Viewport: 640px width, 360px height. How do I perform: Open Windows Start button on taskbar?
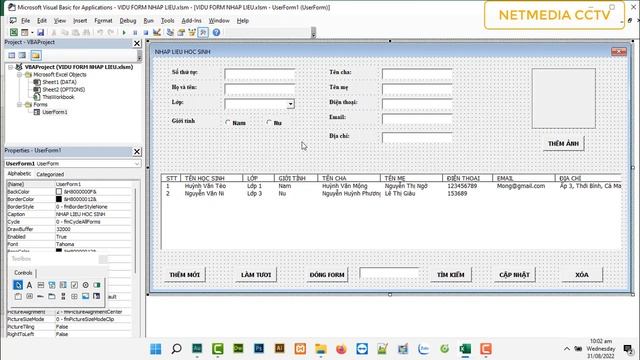point(156,349)
